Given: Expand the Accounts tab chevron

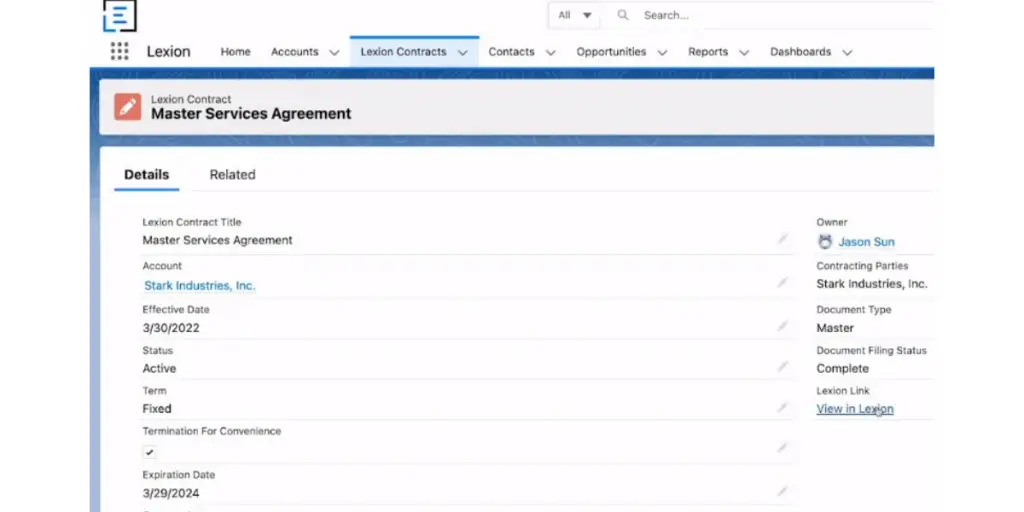Looking at the screenshot, I should pyautogui.click(x=334, y=53).
